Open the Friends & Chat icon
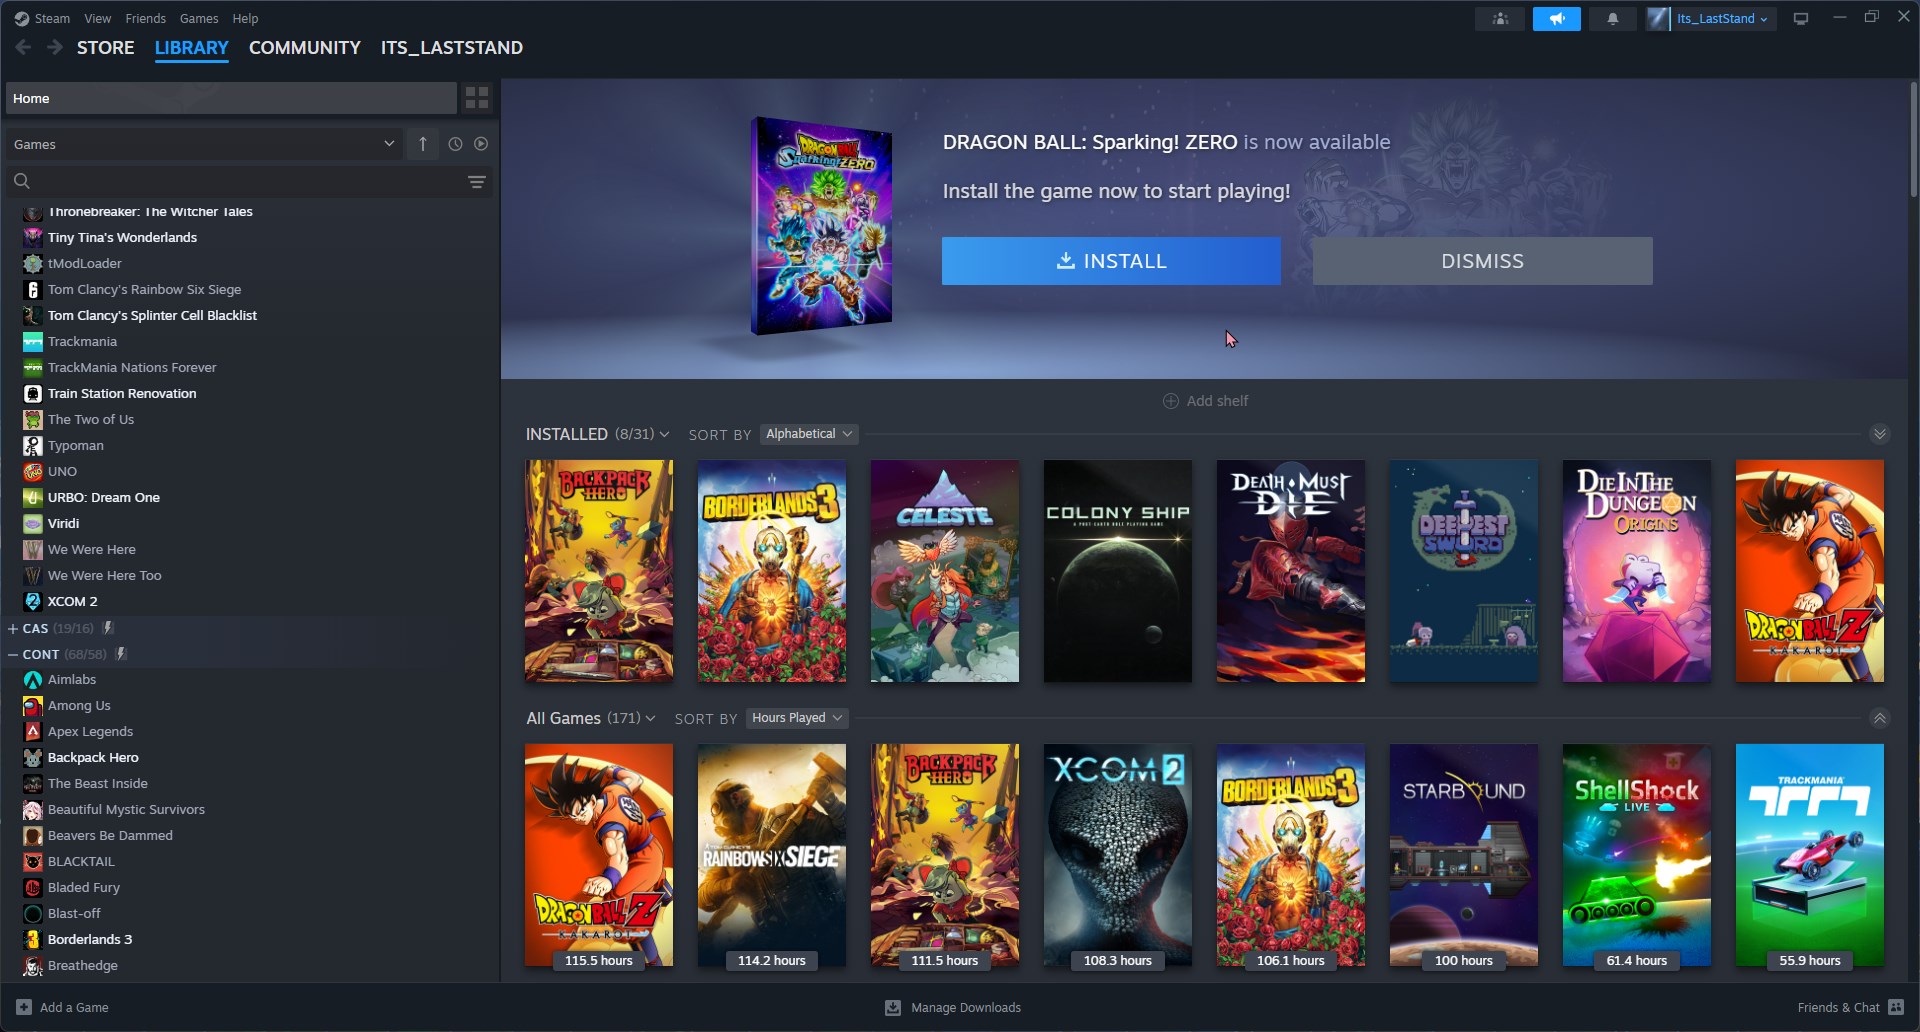The height and width of the screenshot is (1032, 1920). point(1896,1007)
